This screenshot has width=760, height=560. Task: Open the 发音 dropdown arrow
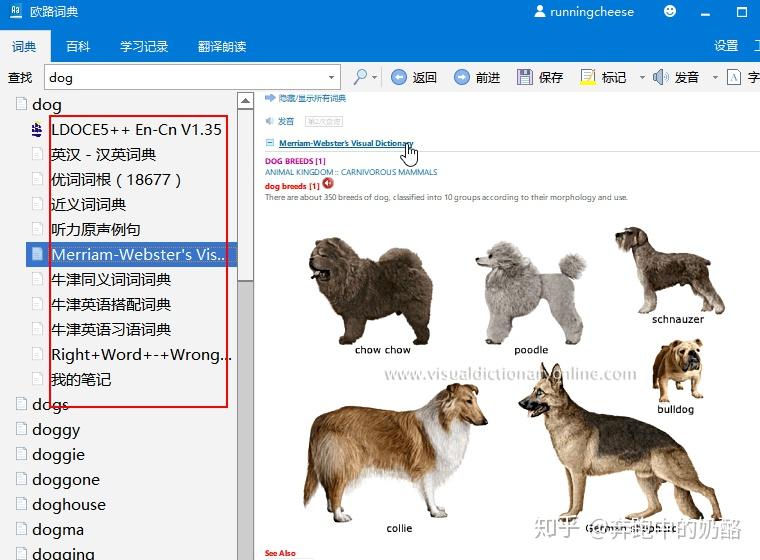tap(715, 78)
